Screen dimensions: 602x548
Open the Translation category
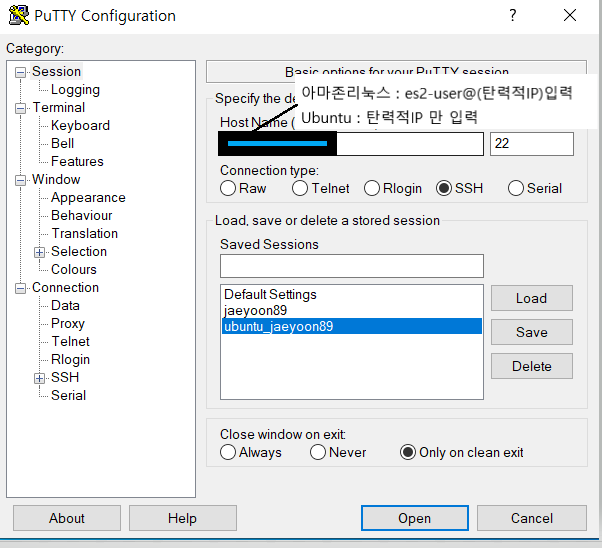[84, 233]
